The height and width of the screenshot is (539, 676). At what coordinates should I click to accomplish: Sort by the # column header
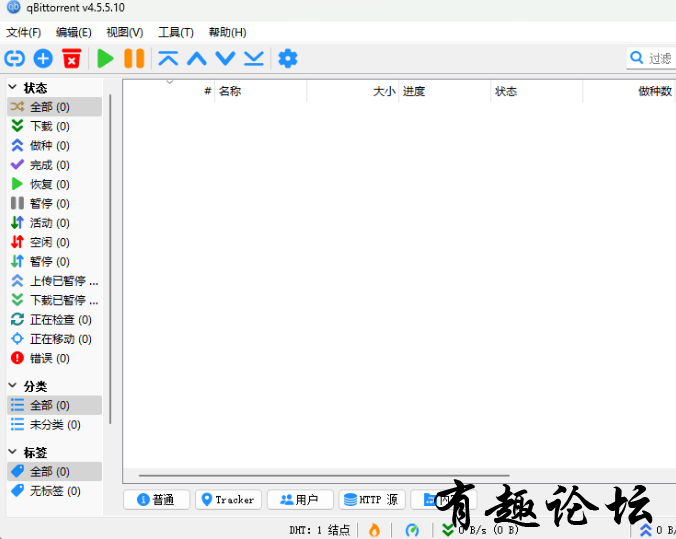[169, 91]
